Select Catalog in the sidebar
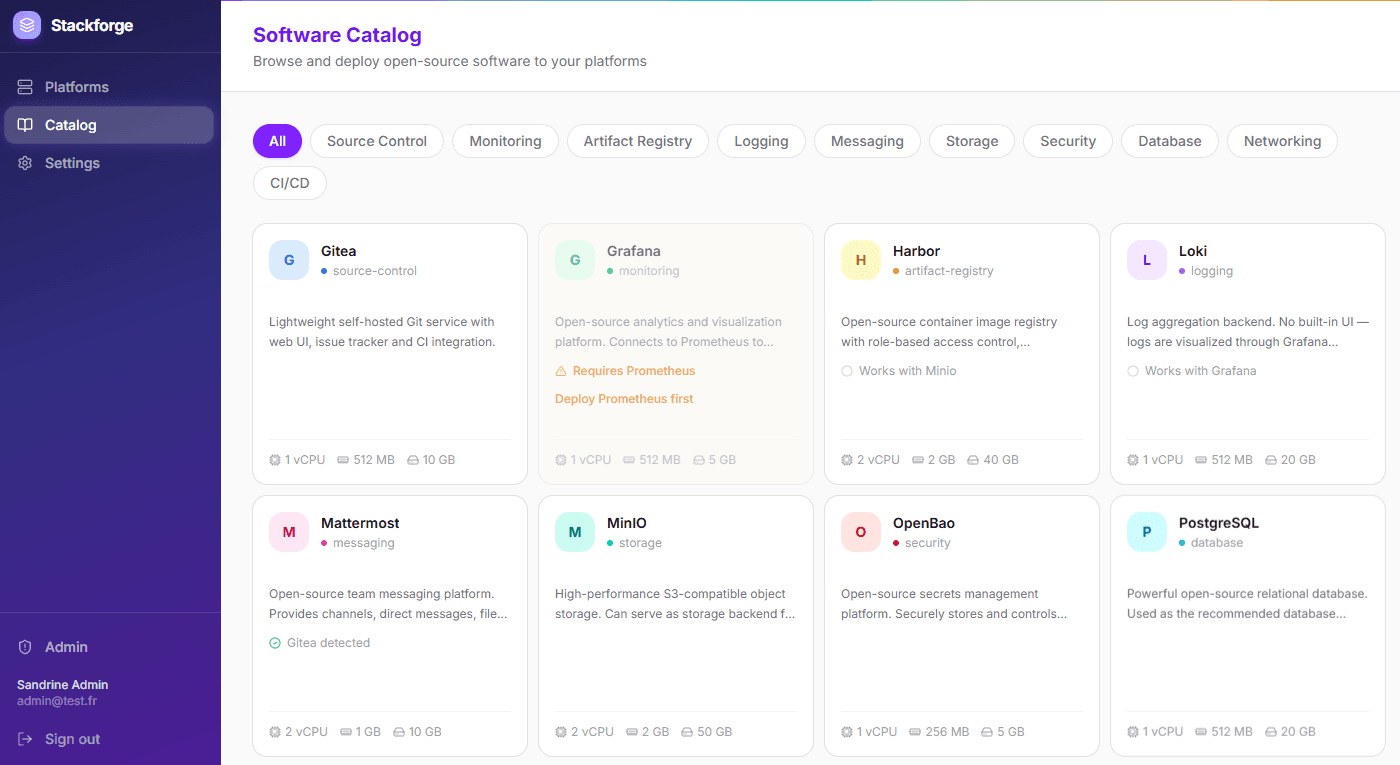This screenshot has height=765, width=1400. 109,125
